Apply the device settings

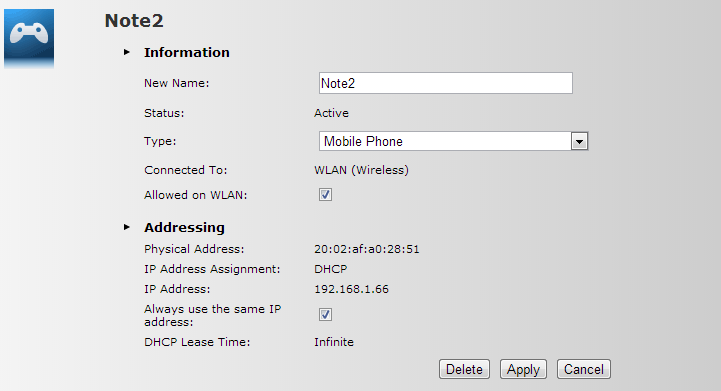pyautogui.click(x=523, y=369)
